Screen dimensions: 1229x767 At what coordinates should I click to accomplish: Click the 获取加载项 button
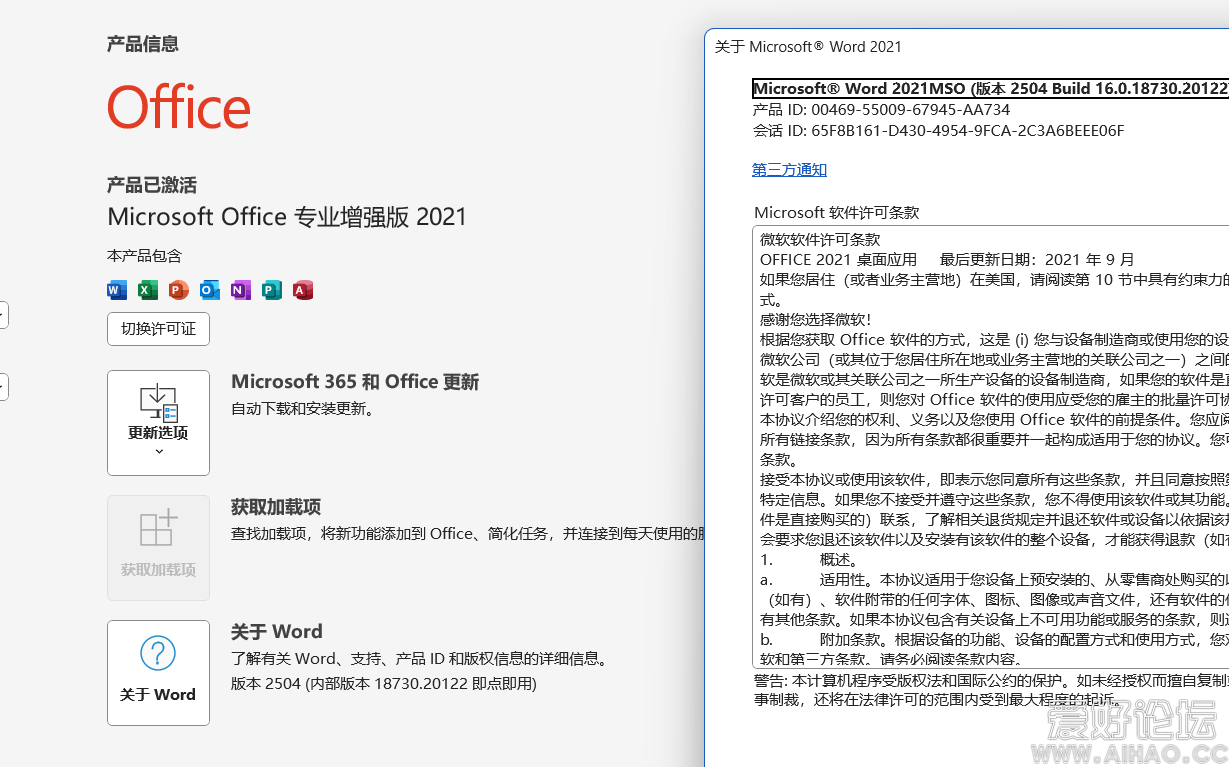coord(158,548)
